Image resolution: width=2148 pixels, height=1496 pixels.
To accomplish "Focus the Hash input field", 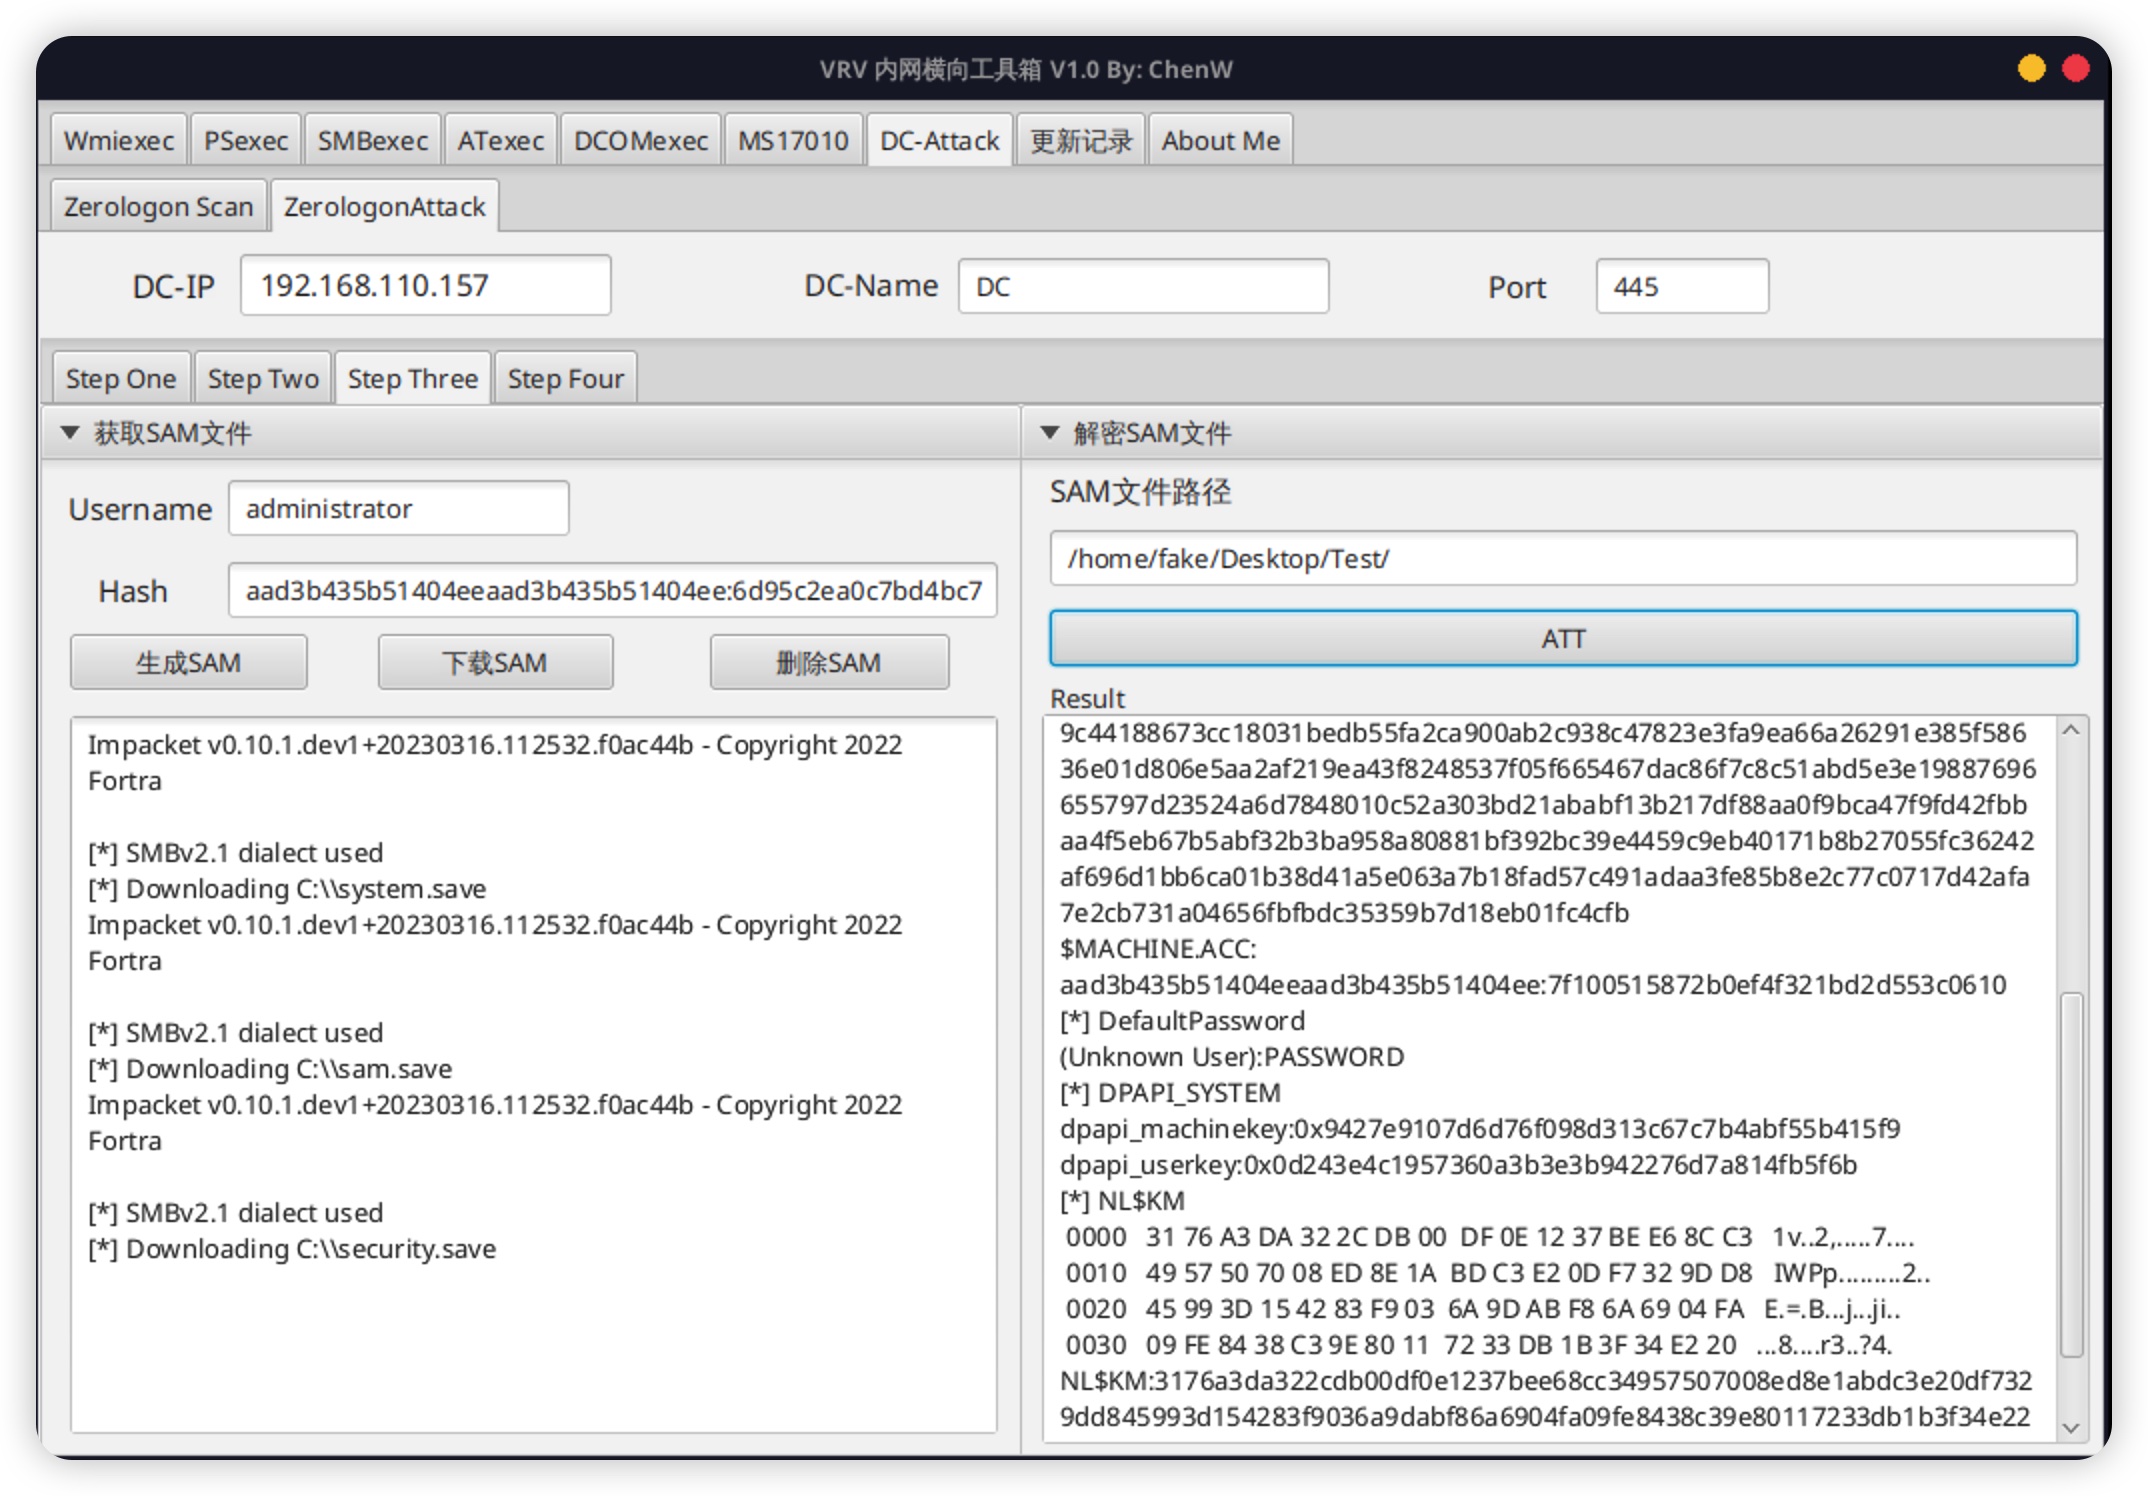I will [x=612, y=591].
